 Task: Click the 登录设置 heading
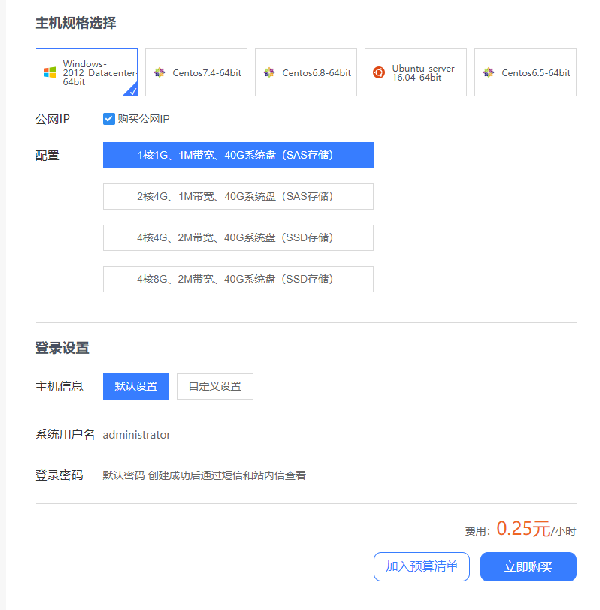pos(62,348)
